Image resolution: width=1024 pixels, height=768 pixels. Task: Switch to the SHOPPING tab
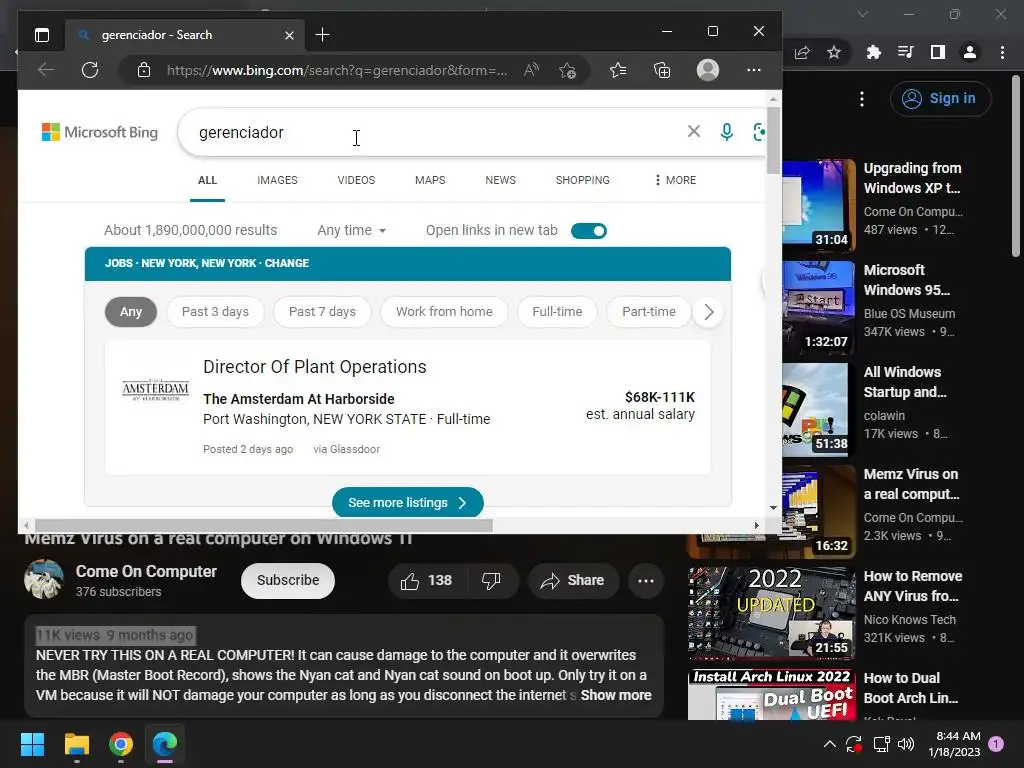[x=583, y=180]
